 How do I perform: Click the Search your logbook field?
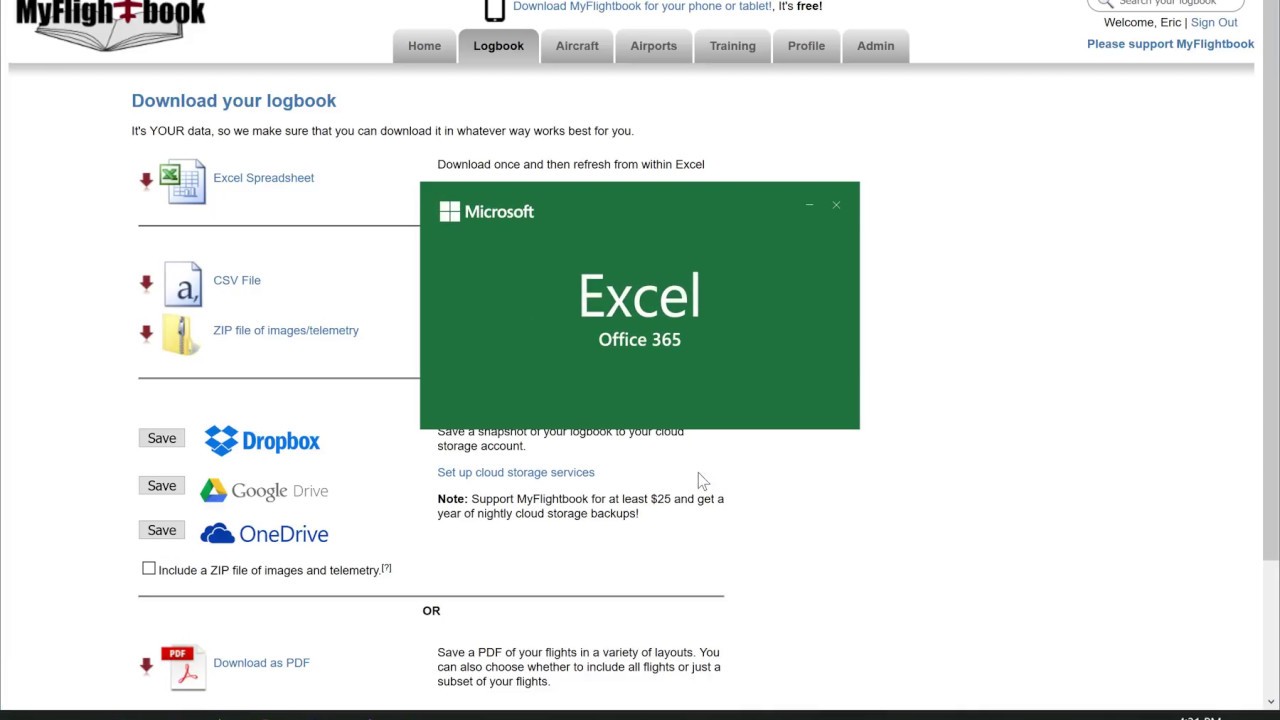click(x=1167, y=3)
